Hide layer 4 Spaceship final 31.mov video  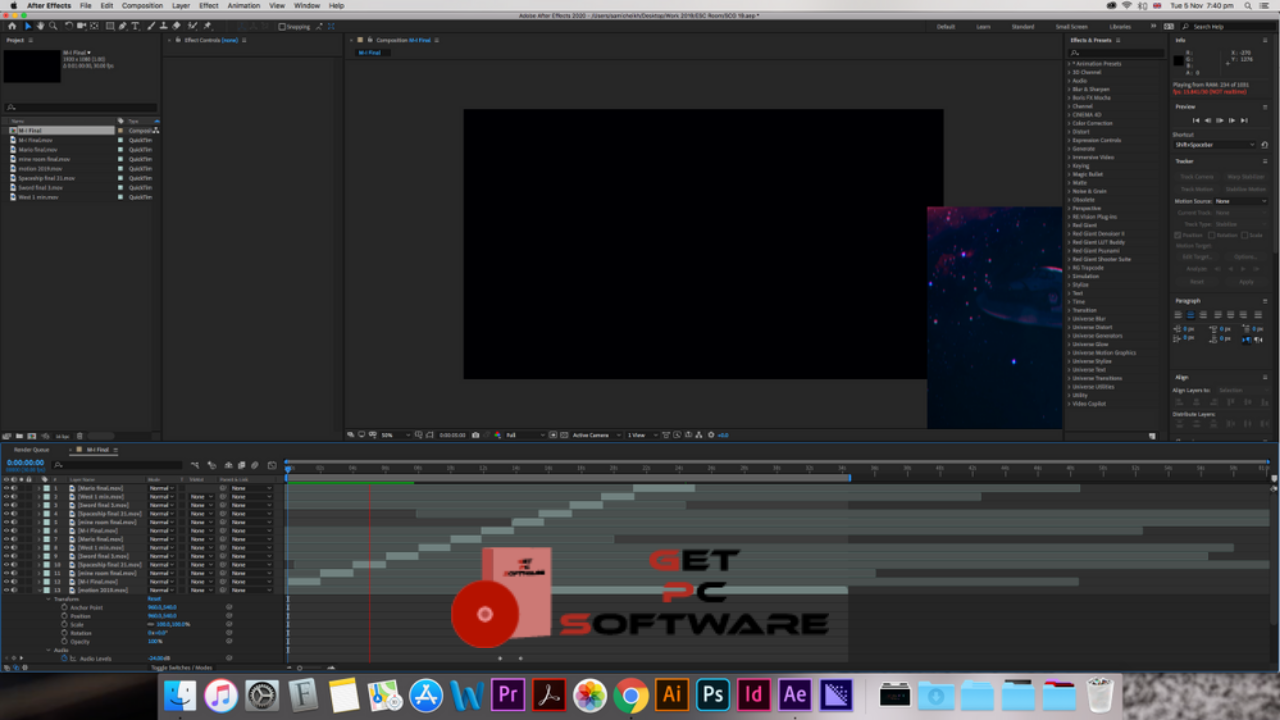tap(6, 513)
